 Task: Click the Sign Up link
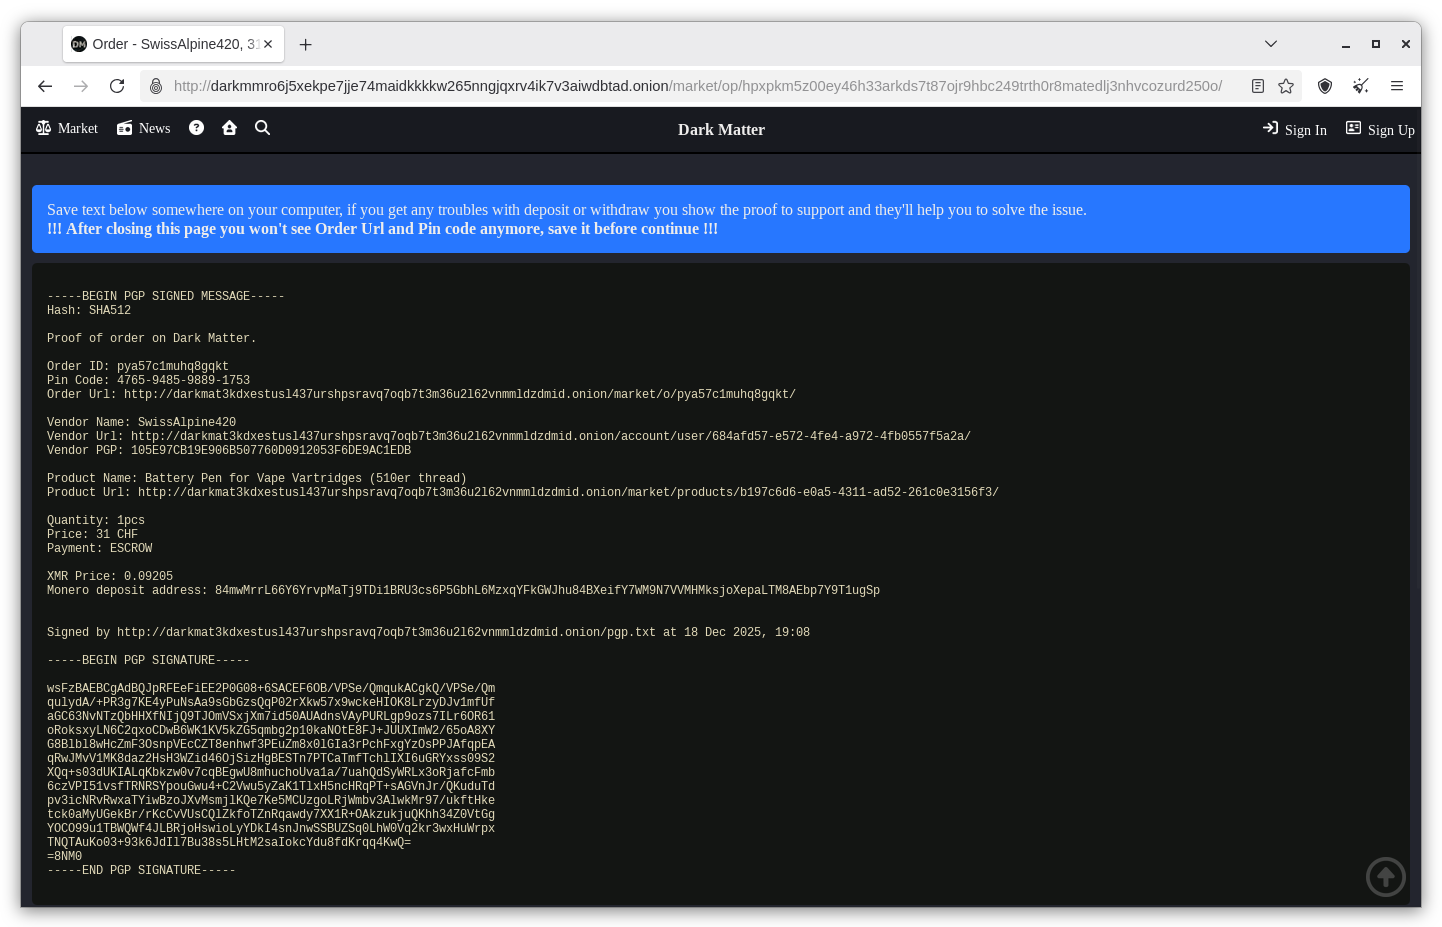[1380, 129]
